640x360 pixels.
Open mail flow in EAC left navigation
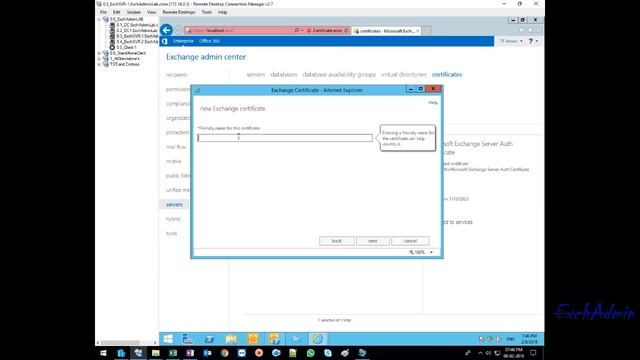(176, 147)
